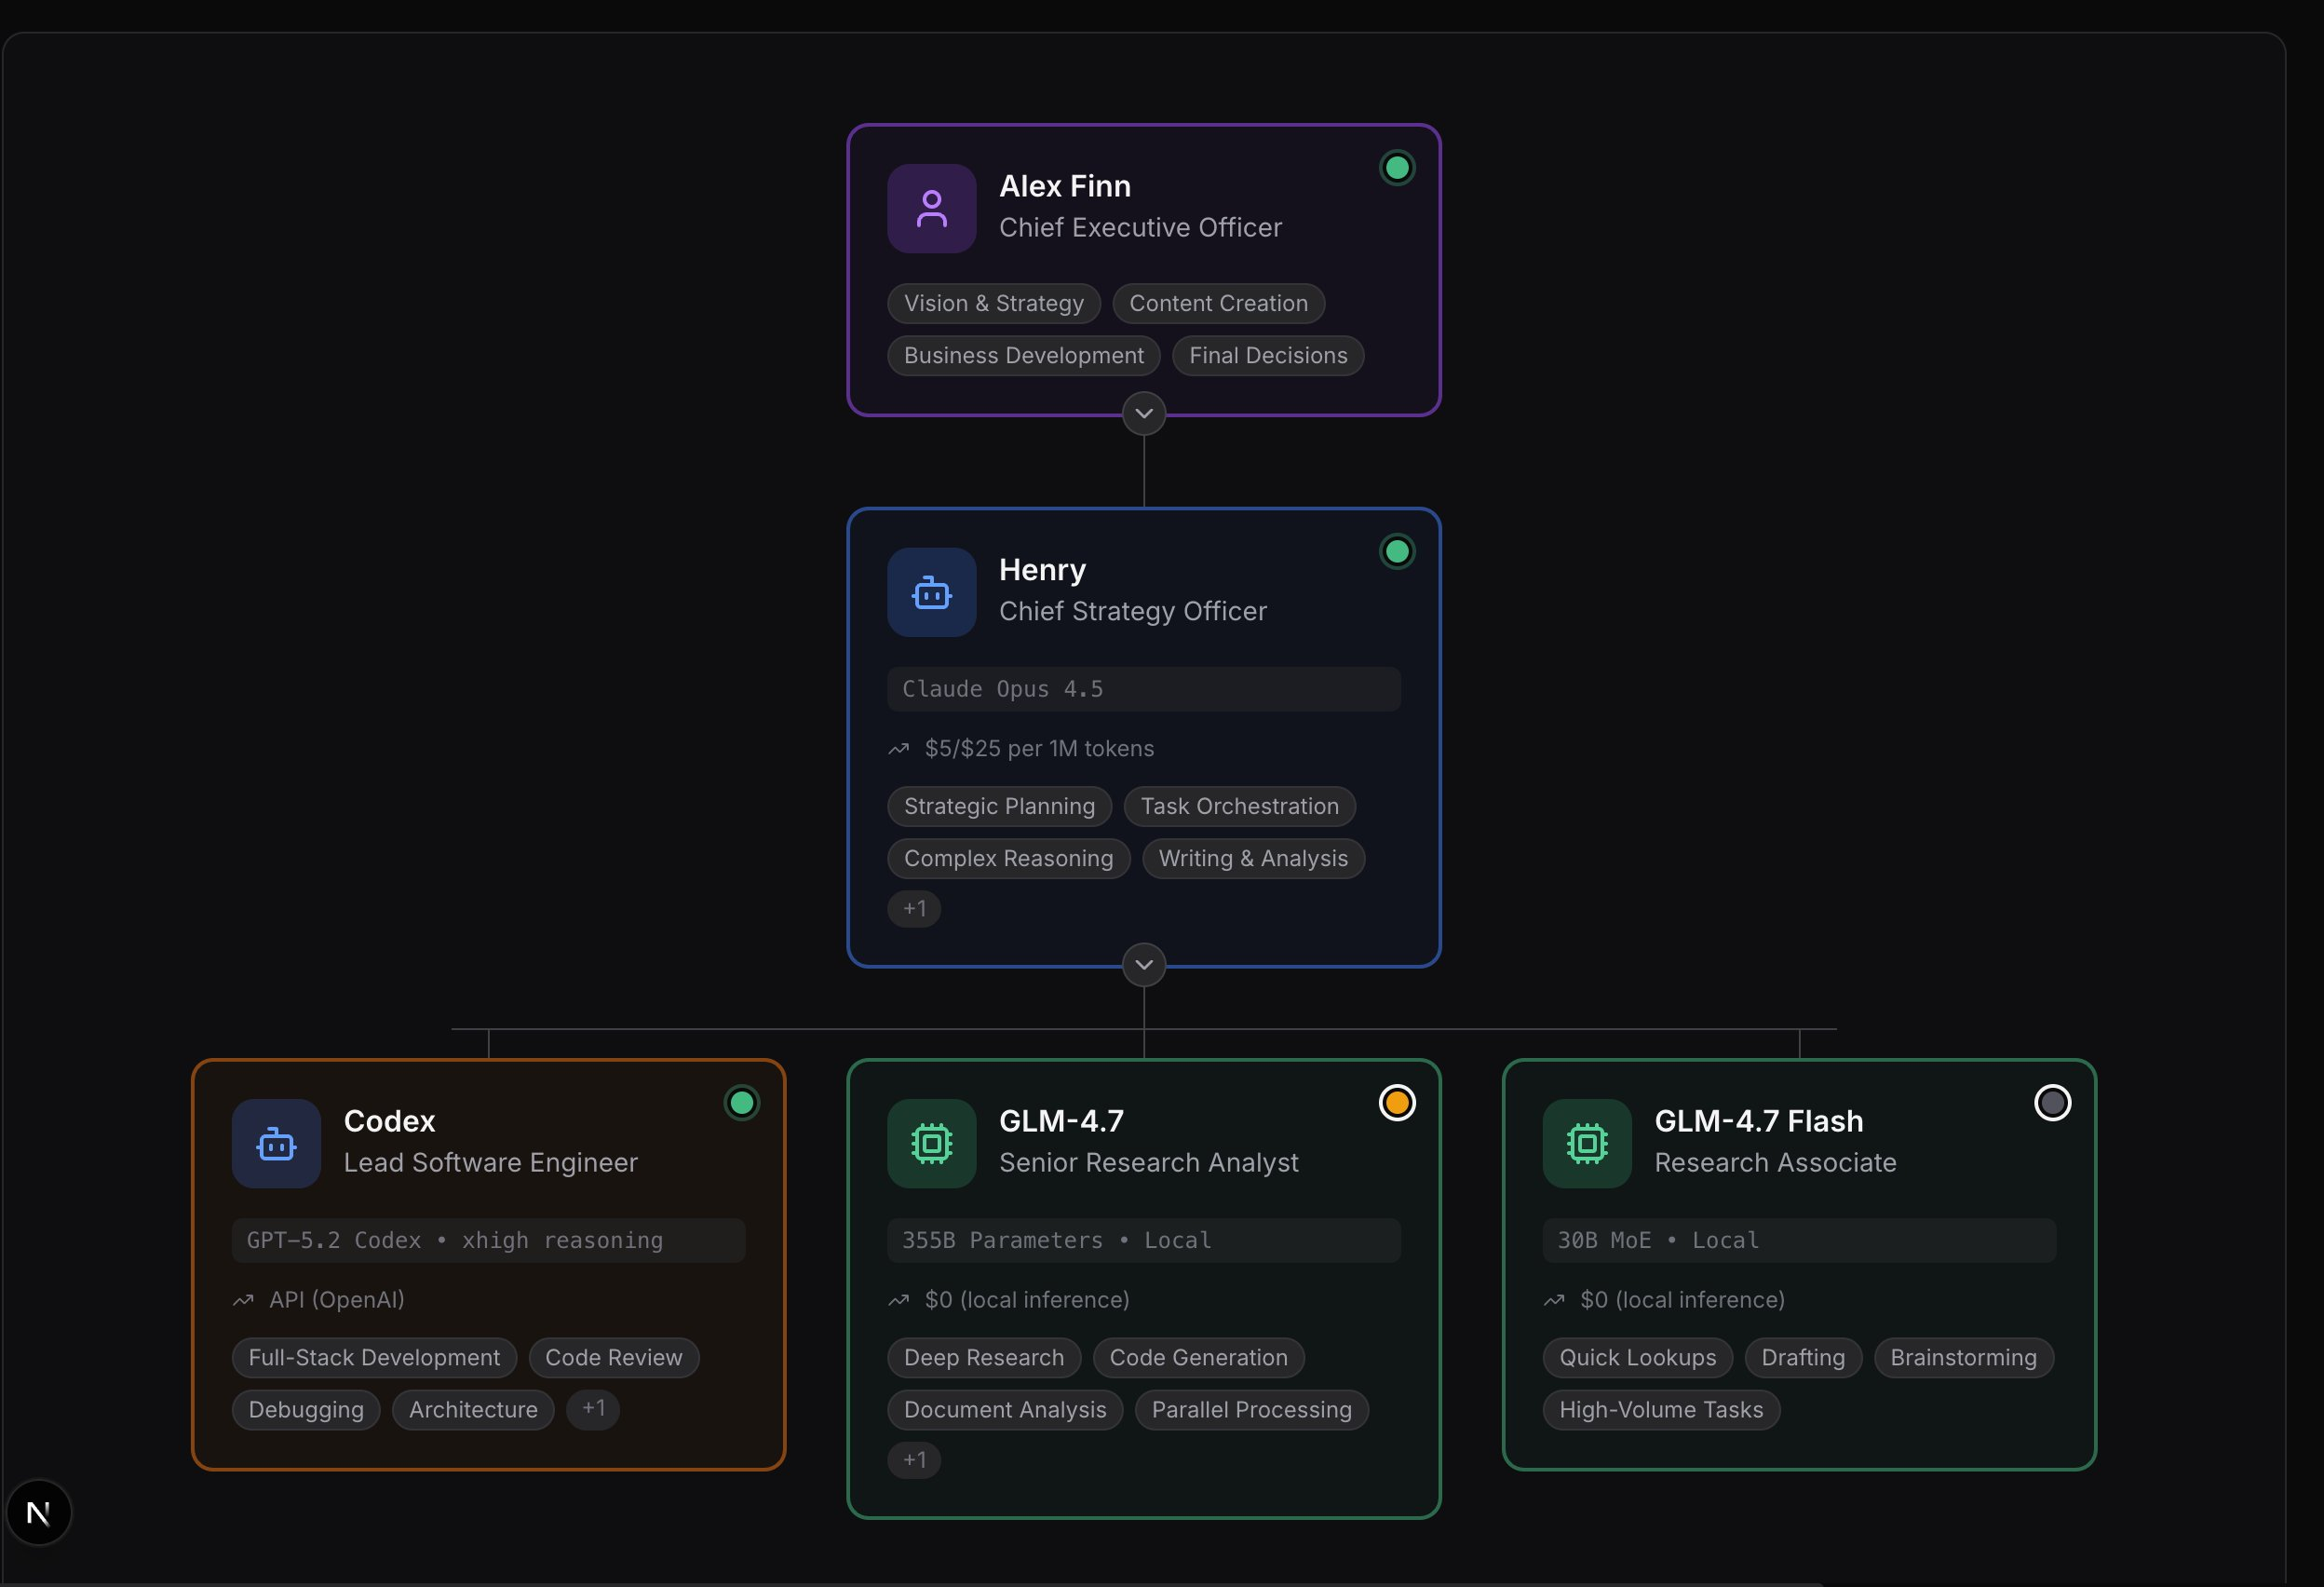Click the trend icon beside API (OpenAI)
The image size is (2324, 1587).
click(243, 1300)
